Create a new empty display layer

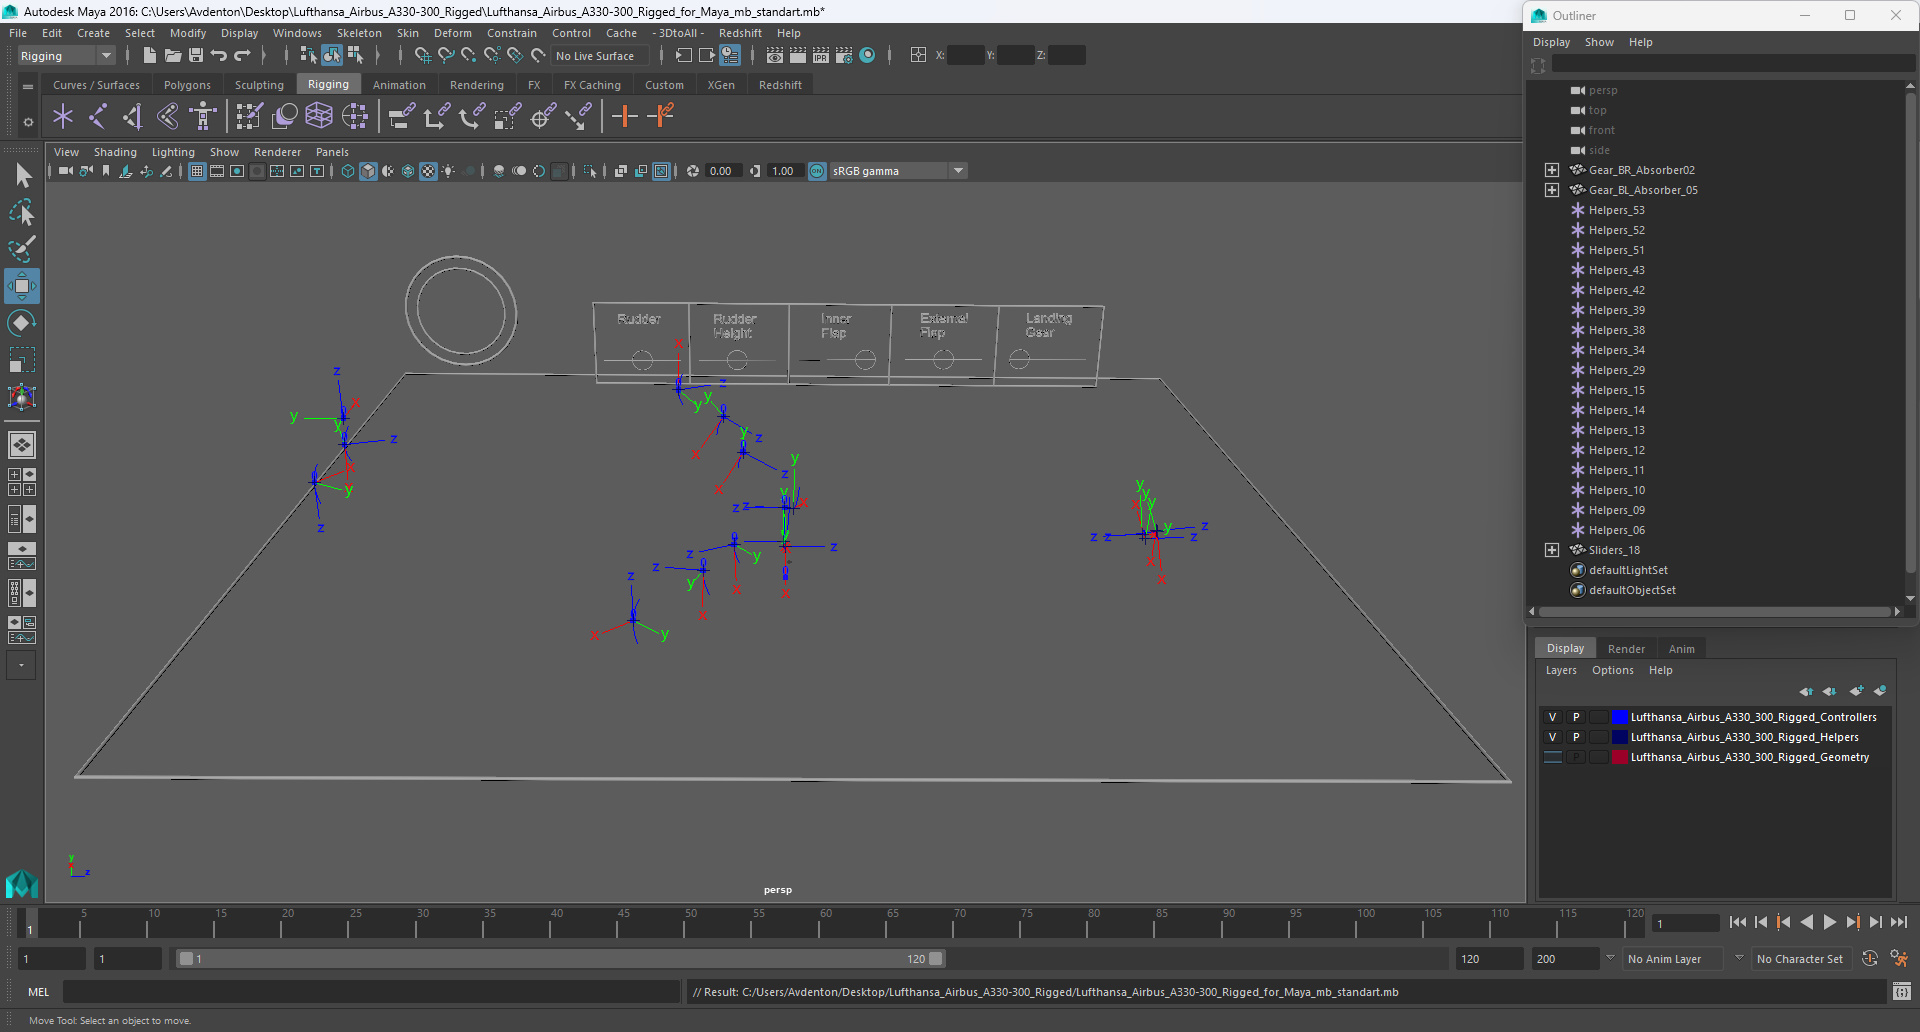[x=1856, y=691]
